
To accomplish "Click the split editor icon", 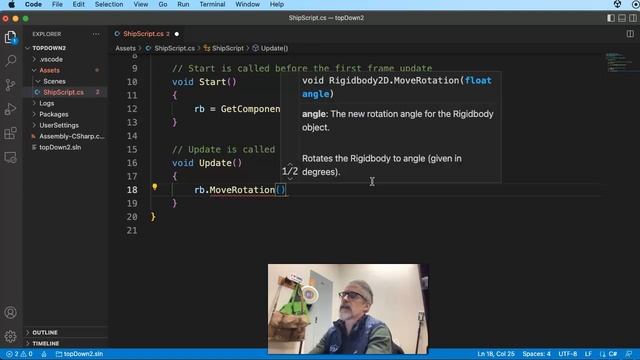I will 630,34.
